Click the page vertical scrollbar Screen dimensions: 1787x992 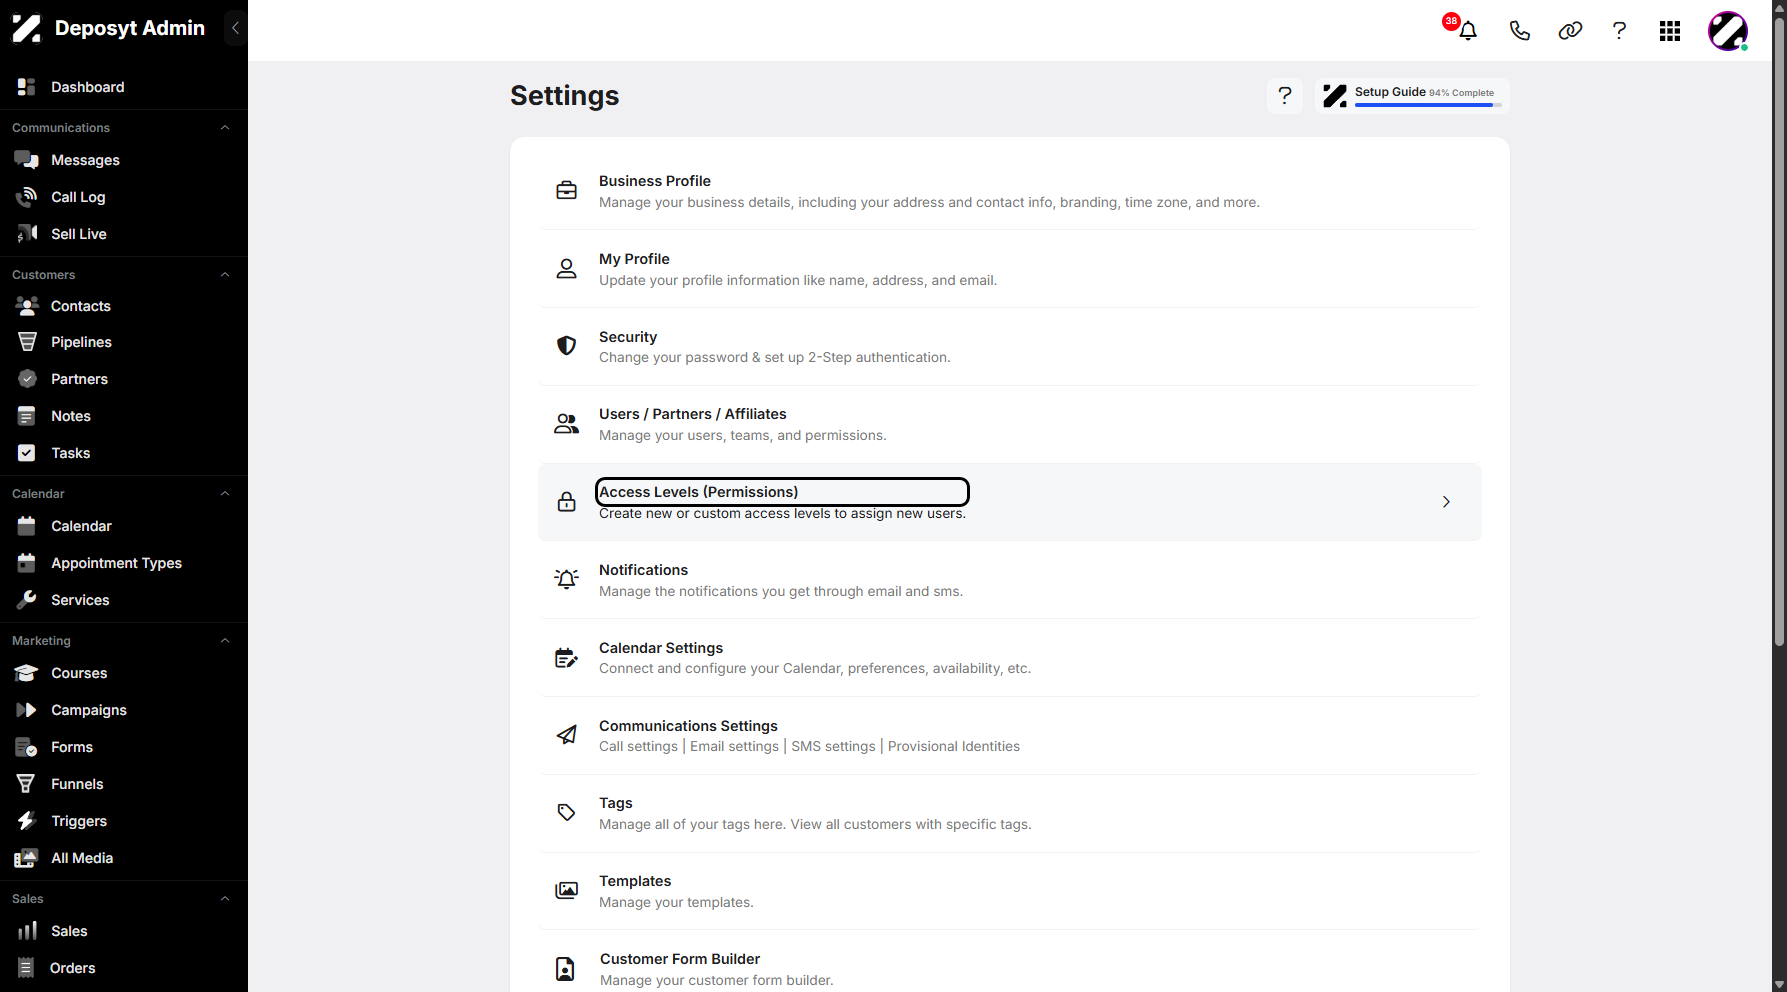[1779, 330]
